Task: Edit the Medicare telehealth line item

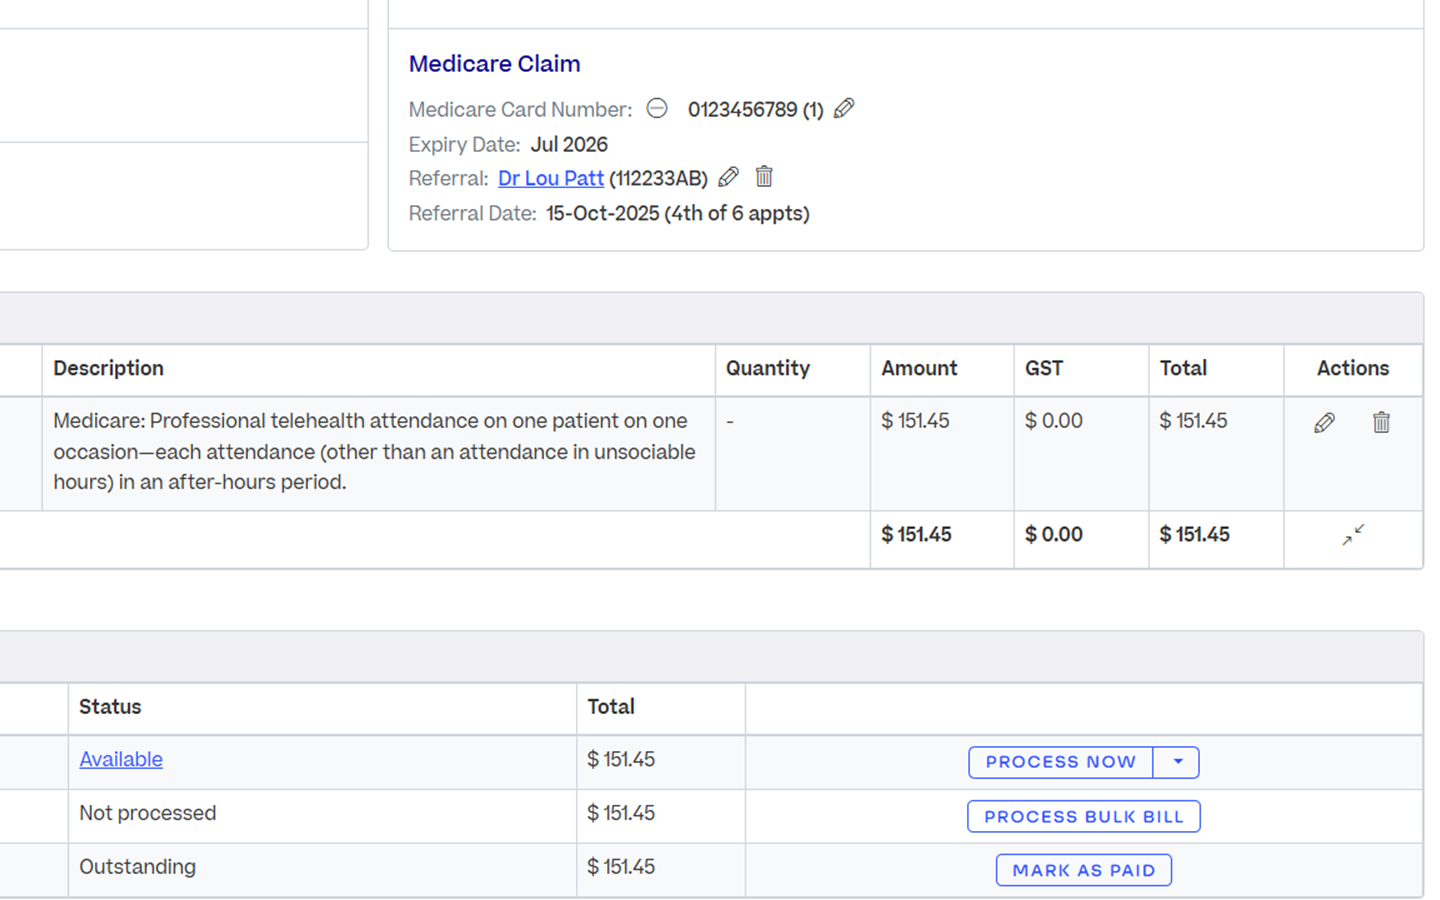Action: coord(1324,423)
